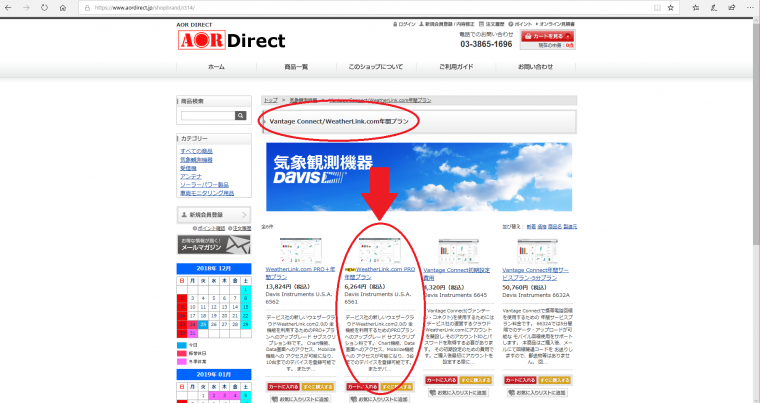The width and height of the screenshot is (760, 403).
Task: Open WeatherLink.com PRO年間プラン title link
Action: (380, 273)
